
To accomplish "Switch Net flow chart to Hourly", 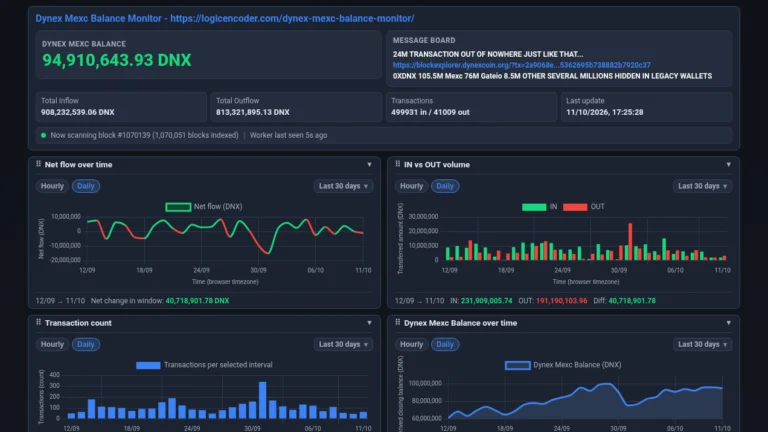I will click(x=52, y=186).
